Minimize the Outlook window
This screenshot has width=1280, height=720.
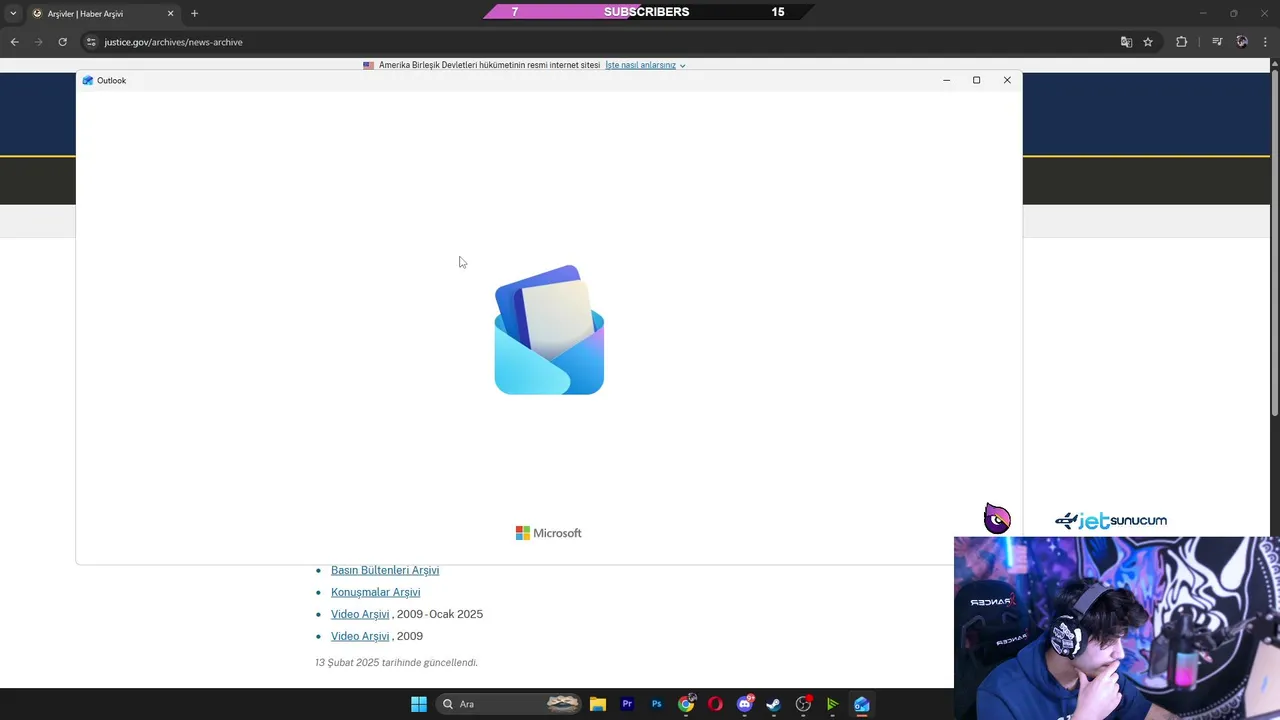(946, 80)
